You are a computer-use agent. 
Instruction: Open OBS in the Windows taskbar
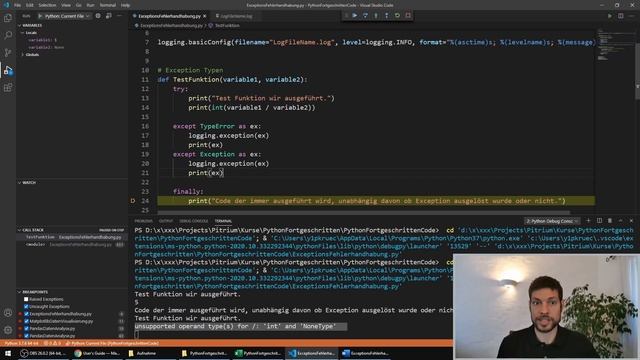coord(43,353)
